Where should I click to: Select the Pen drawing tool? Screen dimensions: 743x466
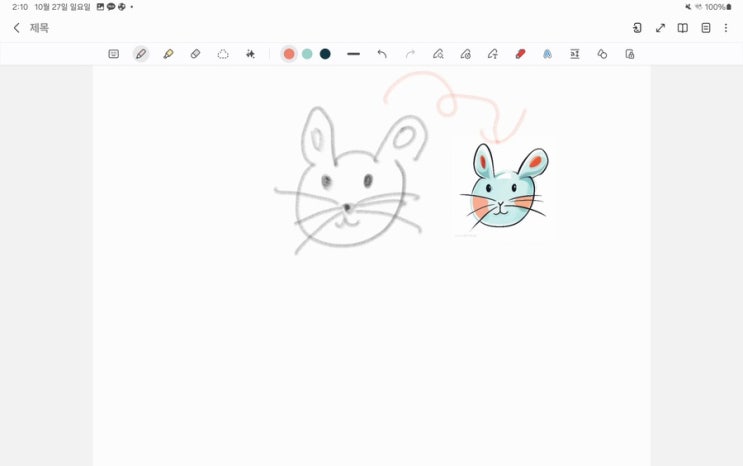tap(141, 54)
